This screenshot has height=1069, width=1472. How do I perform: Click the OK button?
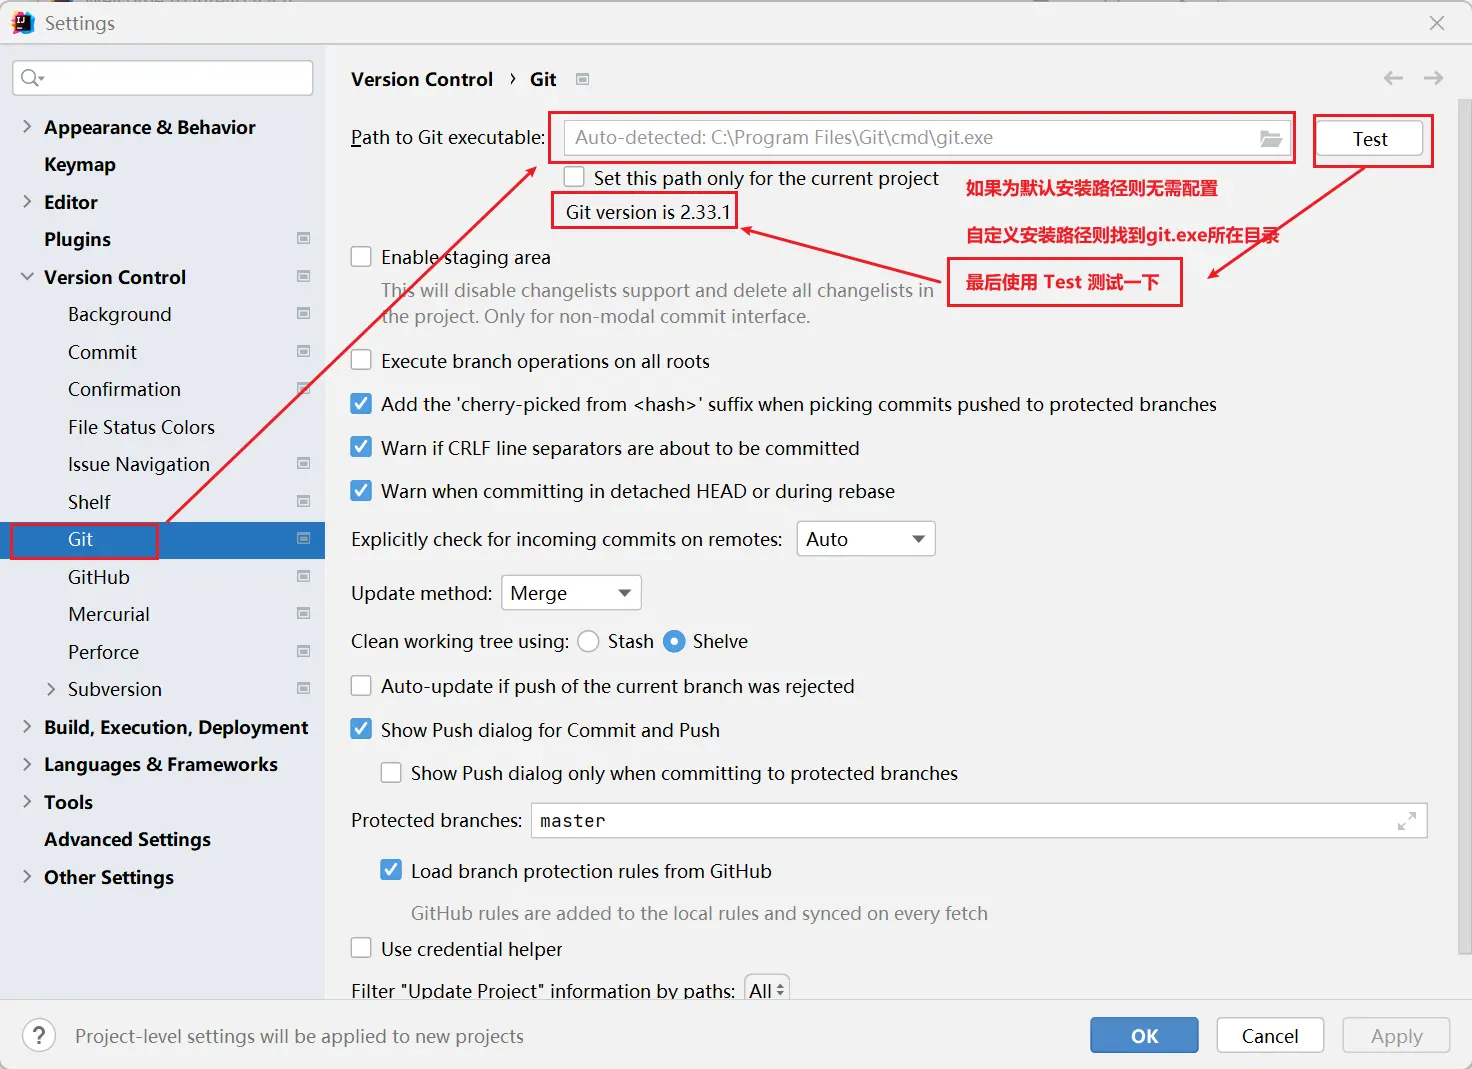click(1144, 1036)
